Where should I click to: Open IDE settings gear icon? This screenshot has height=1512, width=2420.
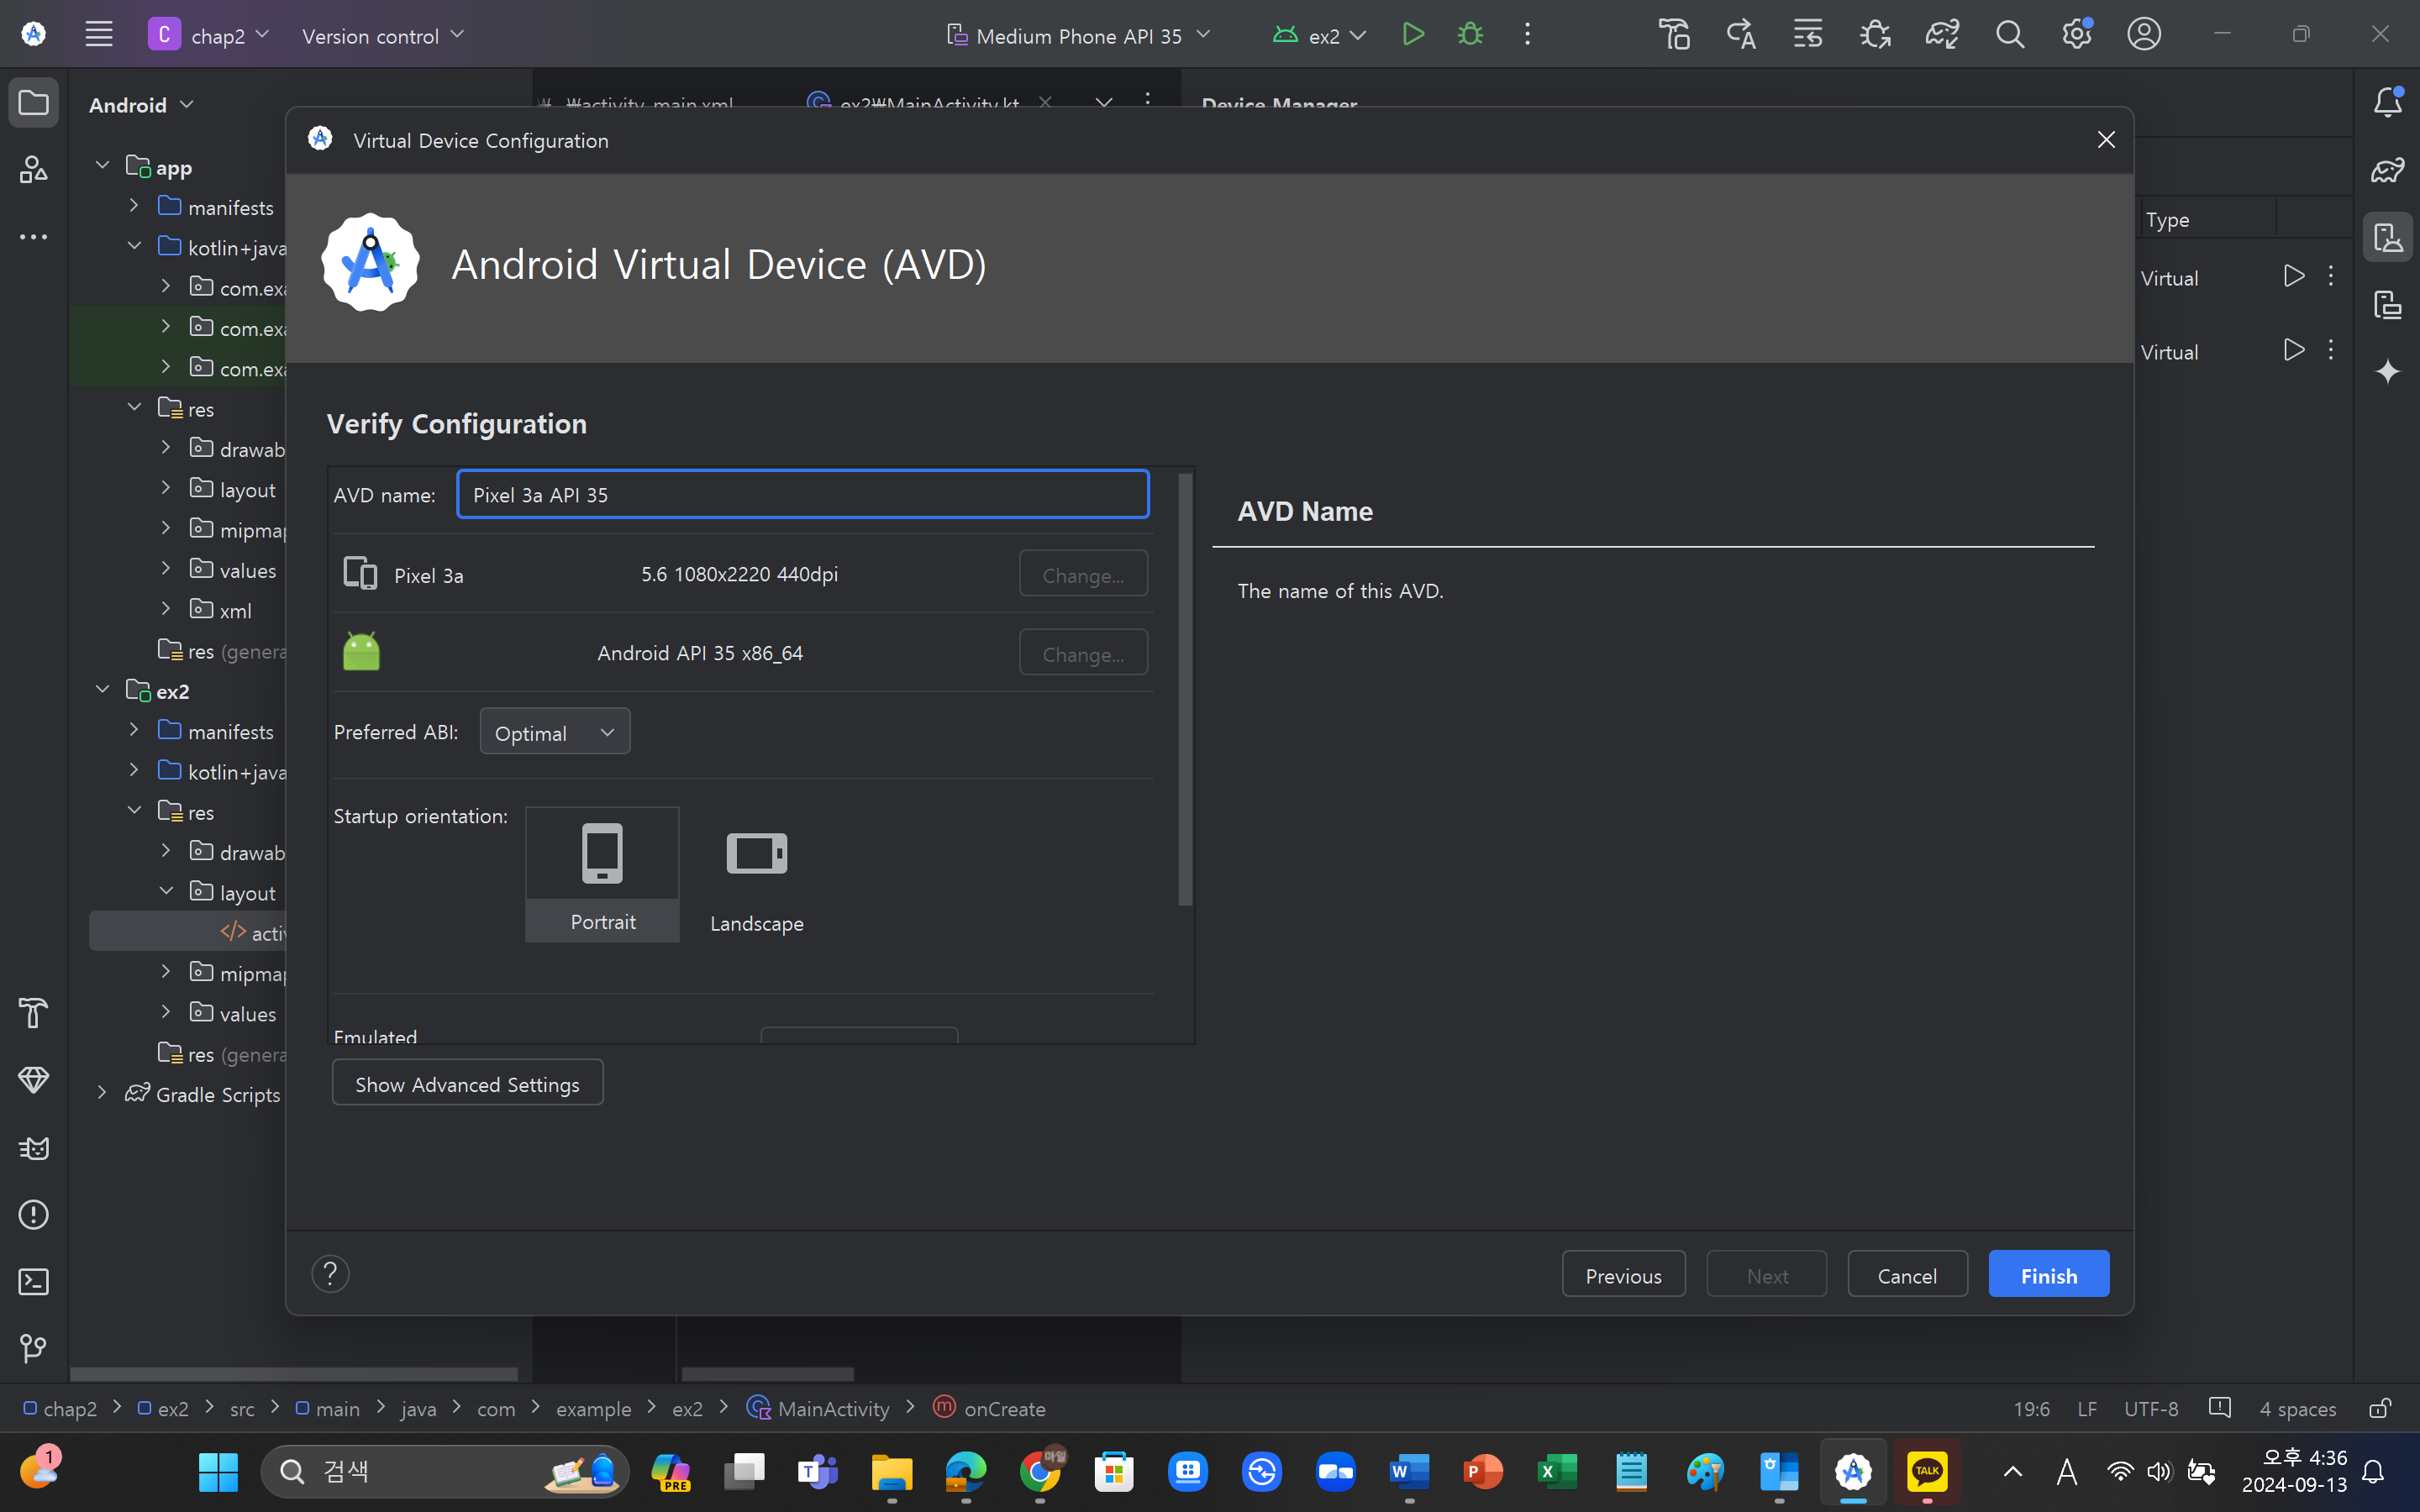pyautogui.click(x=2077, y=34)
